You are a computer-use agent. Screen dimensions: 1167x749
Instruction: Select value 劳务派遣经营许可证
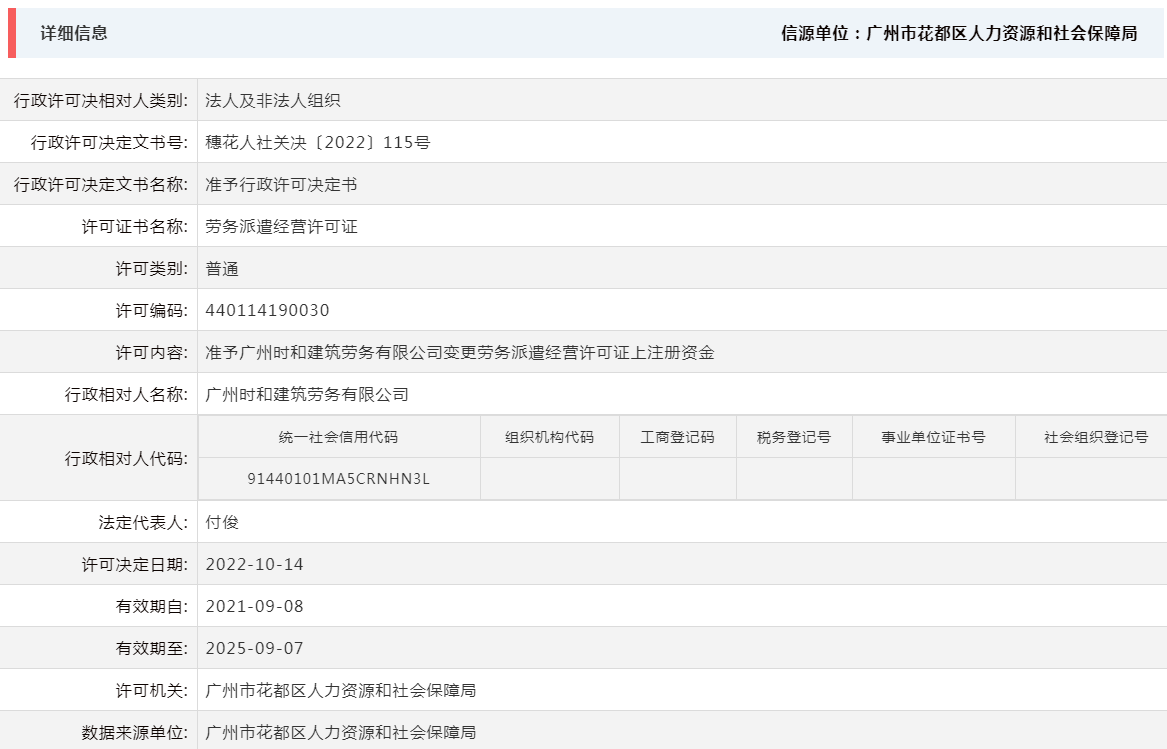point(281,226)
